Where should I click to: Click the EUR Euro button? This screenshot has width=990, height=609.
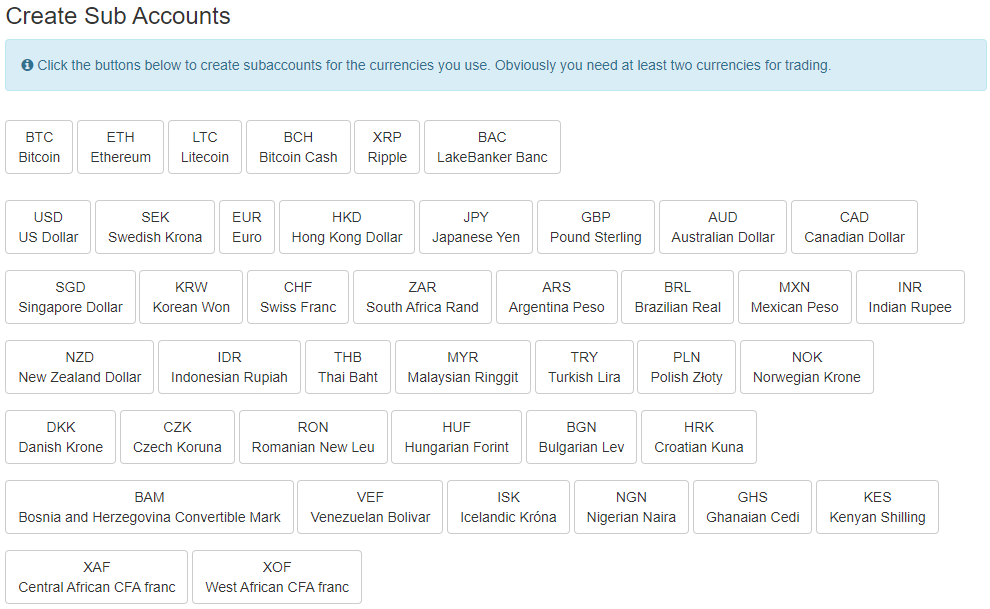(247, 227)
